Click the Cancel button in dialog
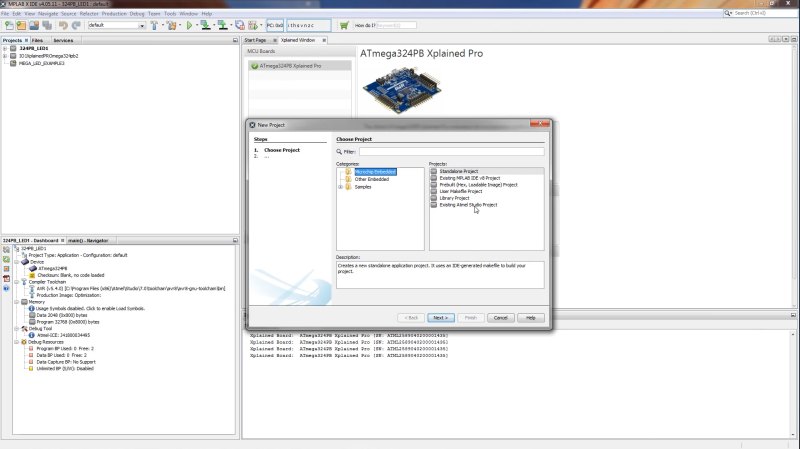Screen dimensions: 800x449 [501, 318]
